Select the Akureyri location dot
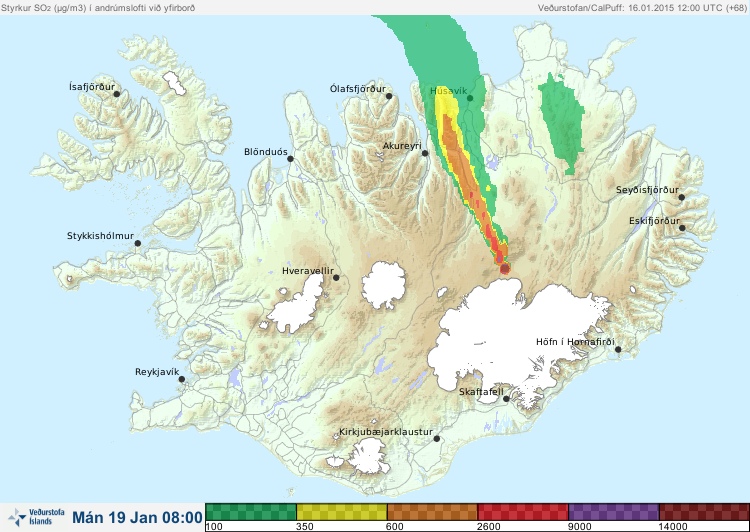 point(425,153)
